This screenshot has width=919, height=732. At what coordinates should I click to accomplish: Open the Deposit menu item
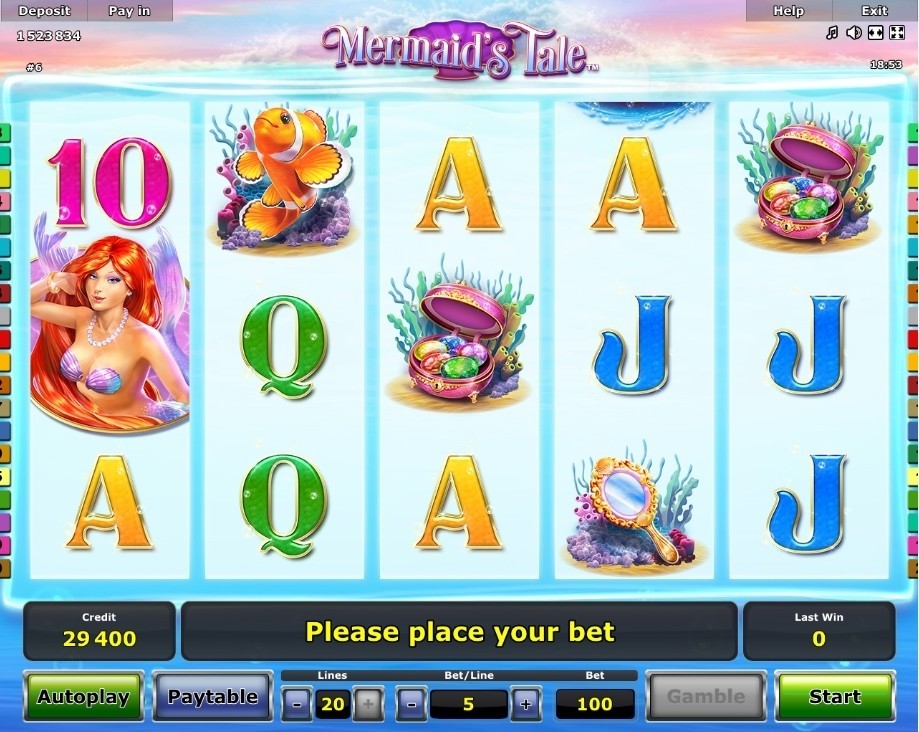coord(44,11)
